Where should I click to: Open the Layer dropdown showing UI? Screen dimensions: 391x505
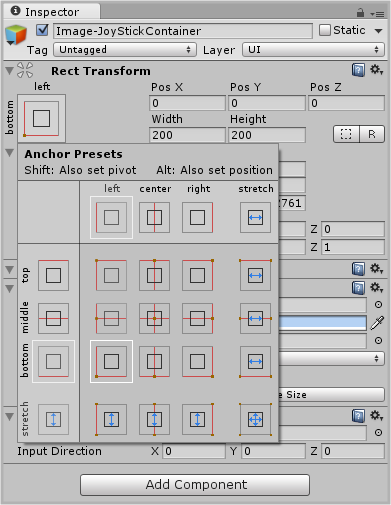point(313,50)
